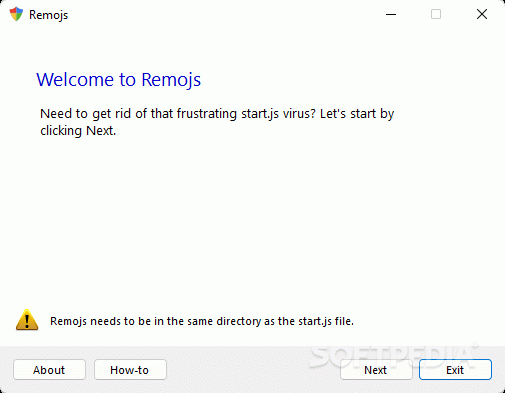Minimize the Remojs window
The height and width of the screenshot is (393, 505).
(391, 14)
